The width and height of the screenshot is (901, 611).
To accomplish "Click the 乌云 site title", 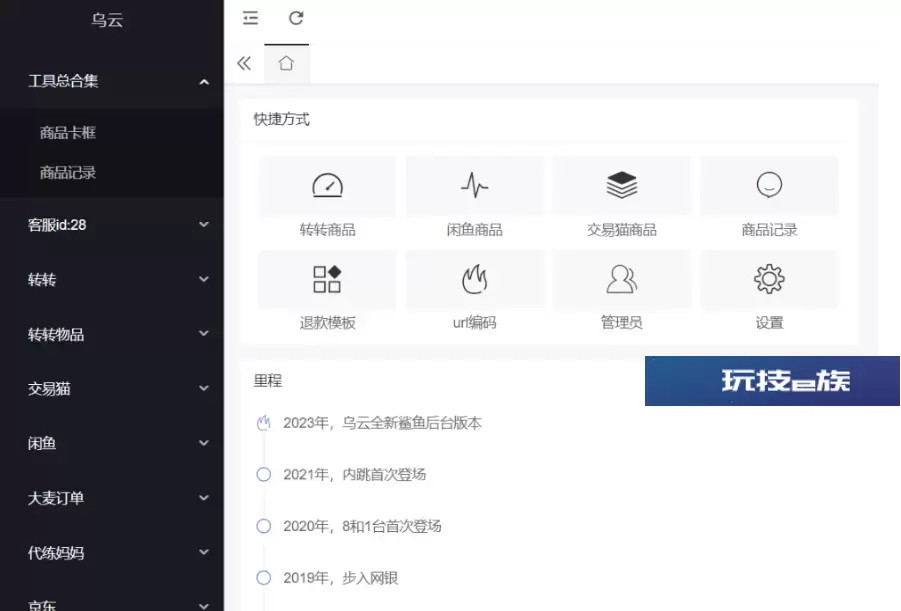I will [x=107, y=20].
